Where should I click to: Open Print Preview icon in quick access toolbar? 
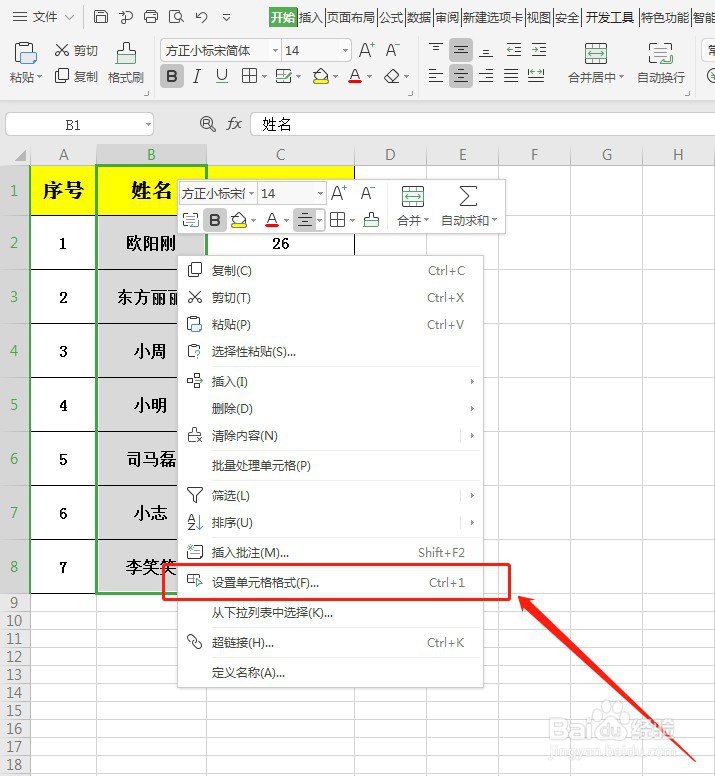(x=176, y=17)
